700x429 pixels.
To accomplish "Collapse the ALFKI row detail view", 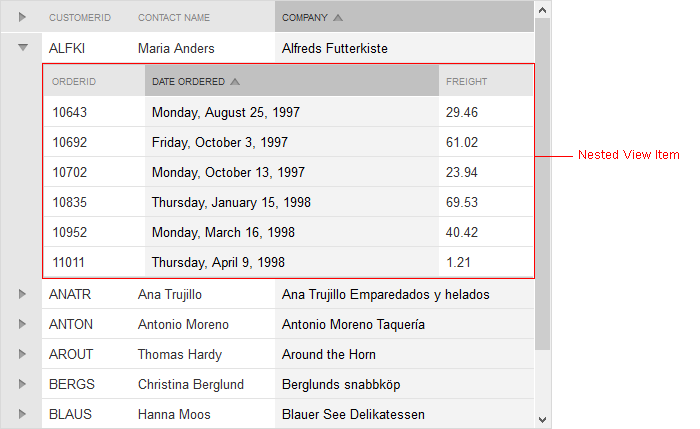I will pos(23,47).
